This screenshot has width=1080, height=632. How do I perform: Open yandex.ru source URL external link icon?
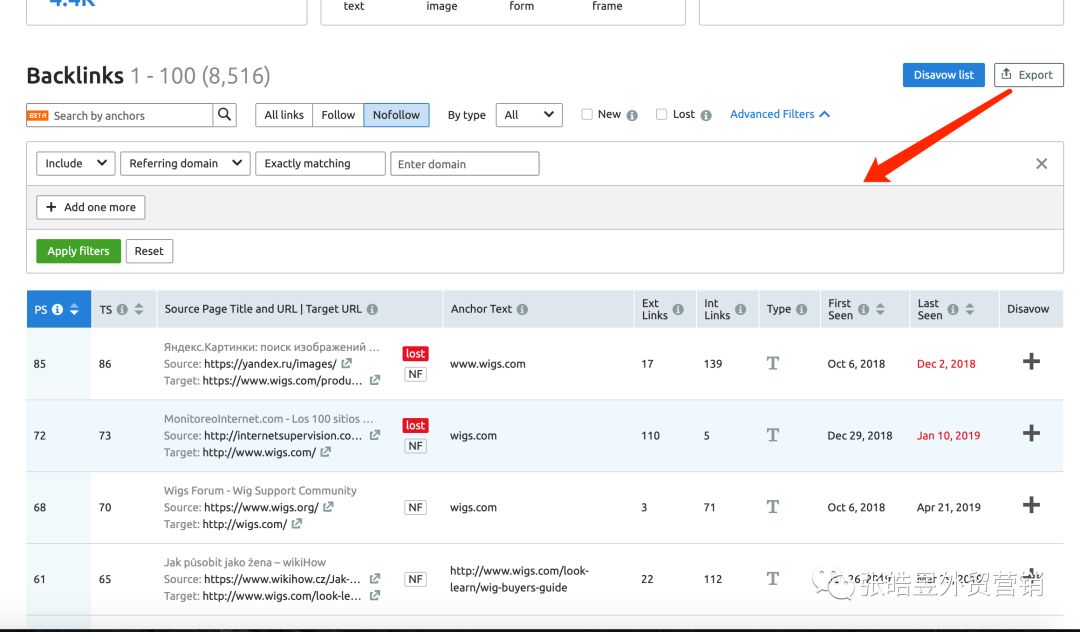[x=346, y=364]
